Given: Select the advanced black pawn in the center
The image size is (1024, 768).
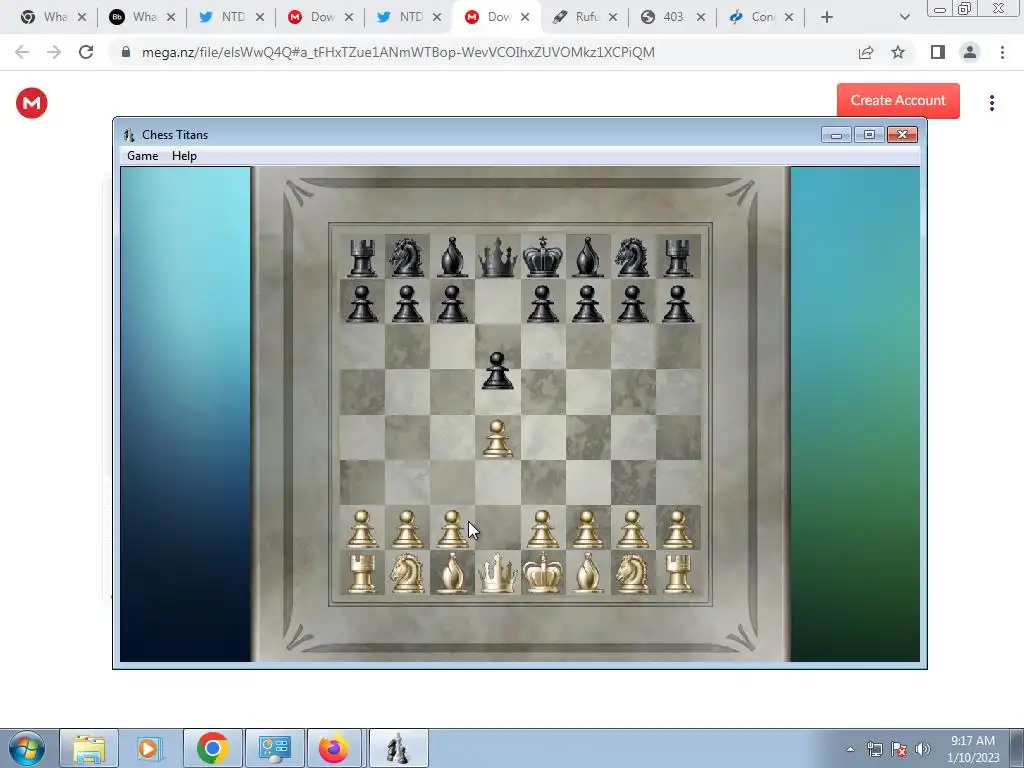Looking at the screenshot, I should pos(498,370).
